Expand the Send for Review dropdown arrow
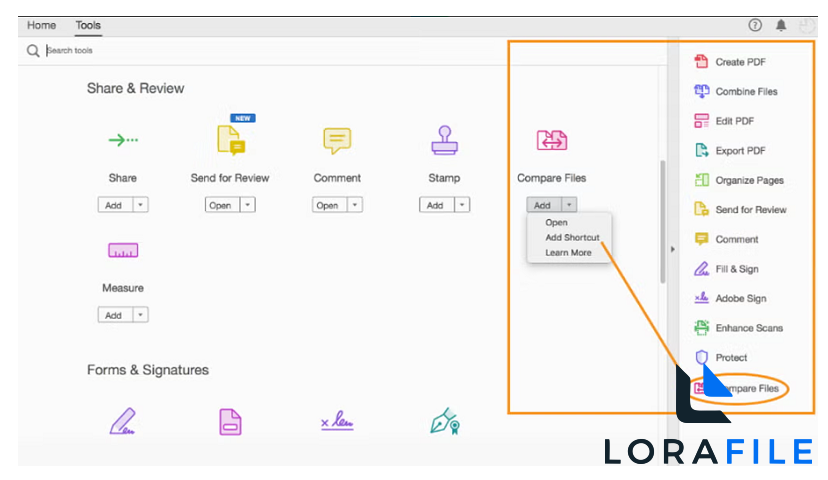 [x=248, y=205]
